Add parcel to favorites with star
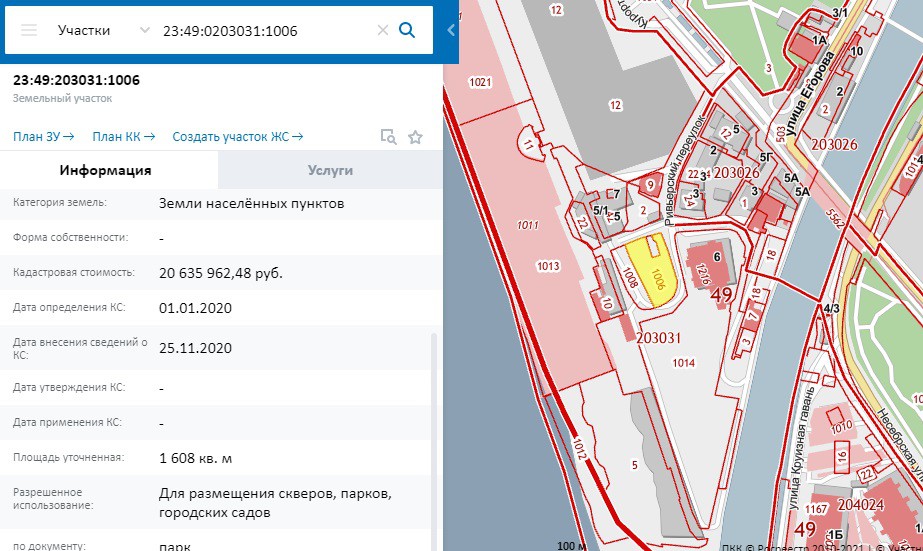The height and width of the screenshot is (551, 923). click(416, 137)
